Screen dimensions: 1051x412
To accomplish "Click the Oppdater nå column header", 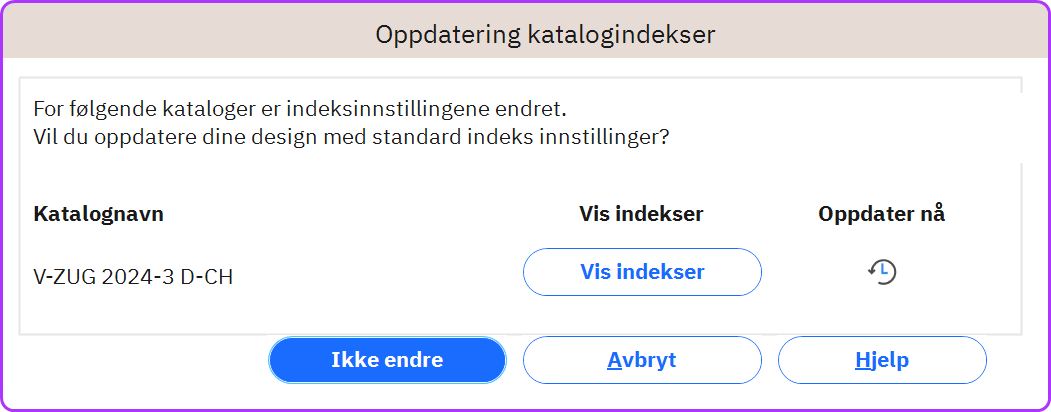I will coord(881,214).
